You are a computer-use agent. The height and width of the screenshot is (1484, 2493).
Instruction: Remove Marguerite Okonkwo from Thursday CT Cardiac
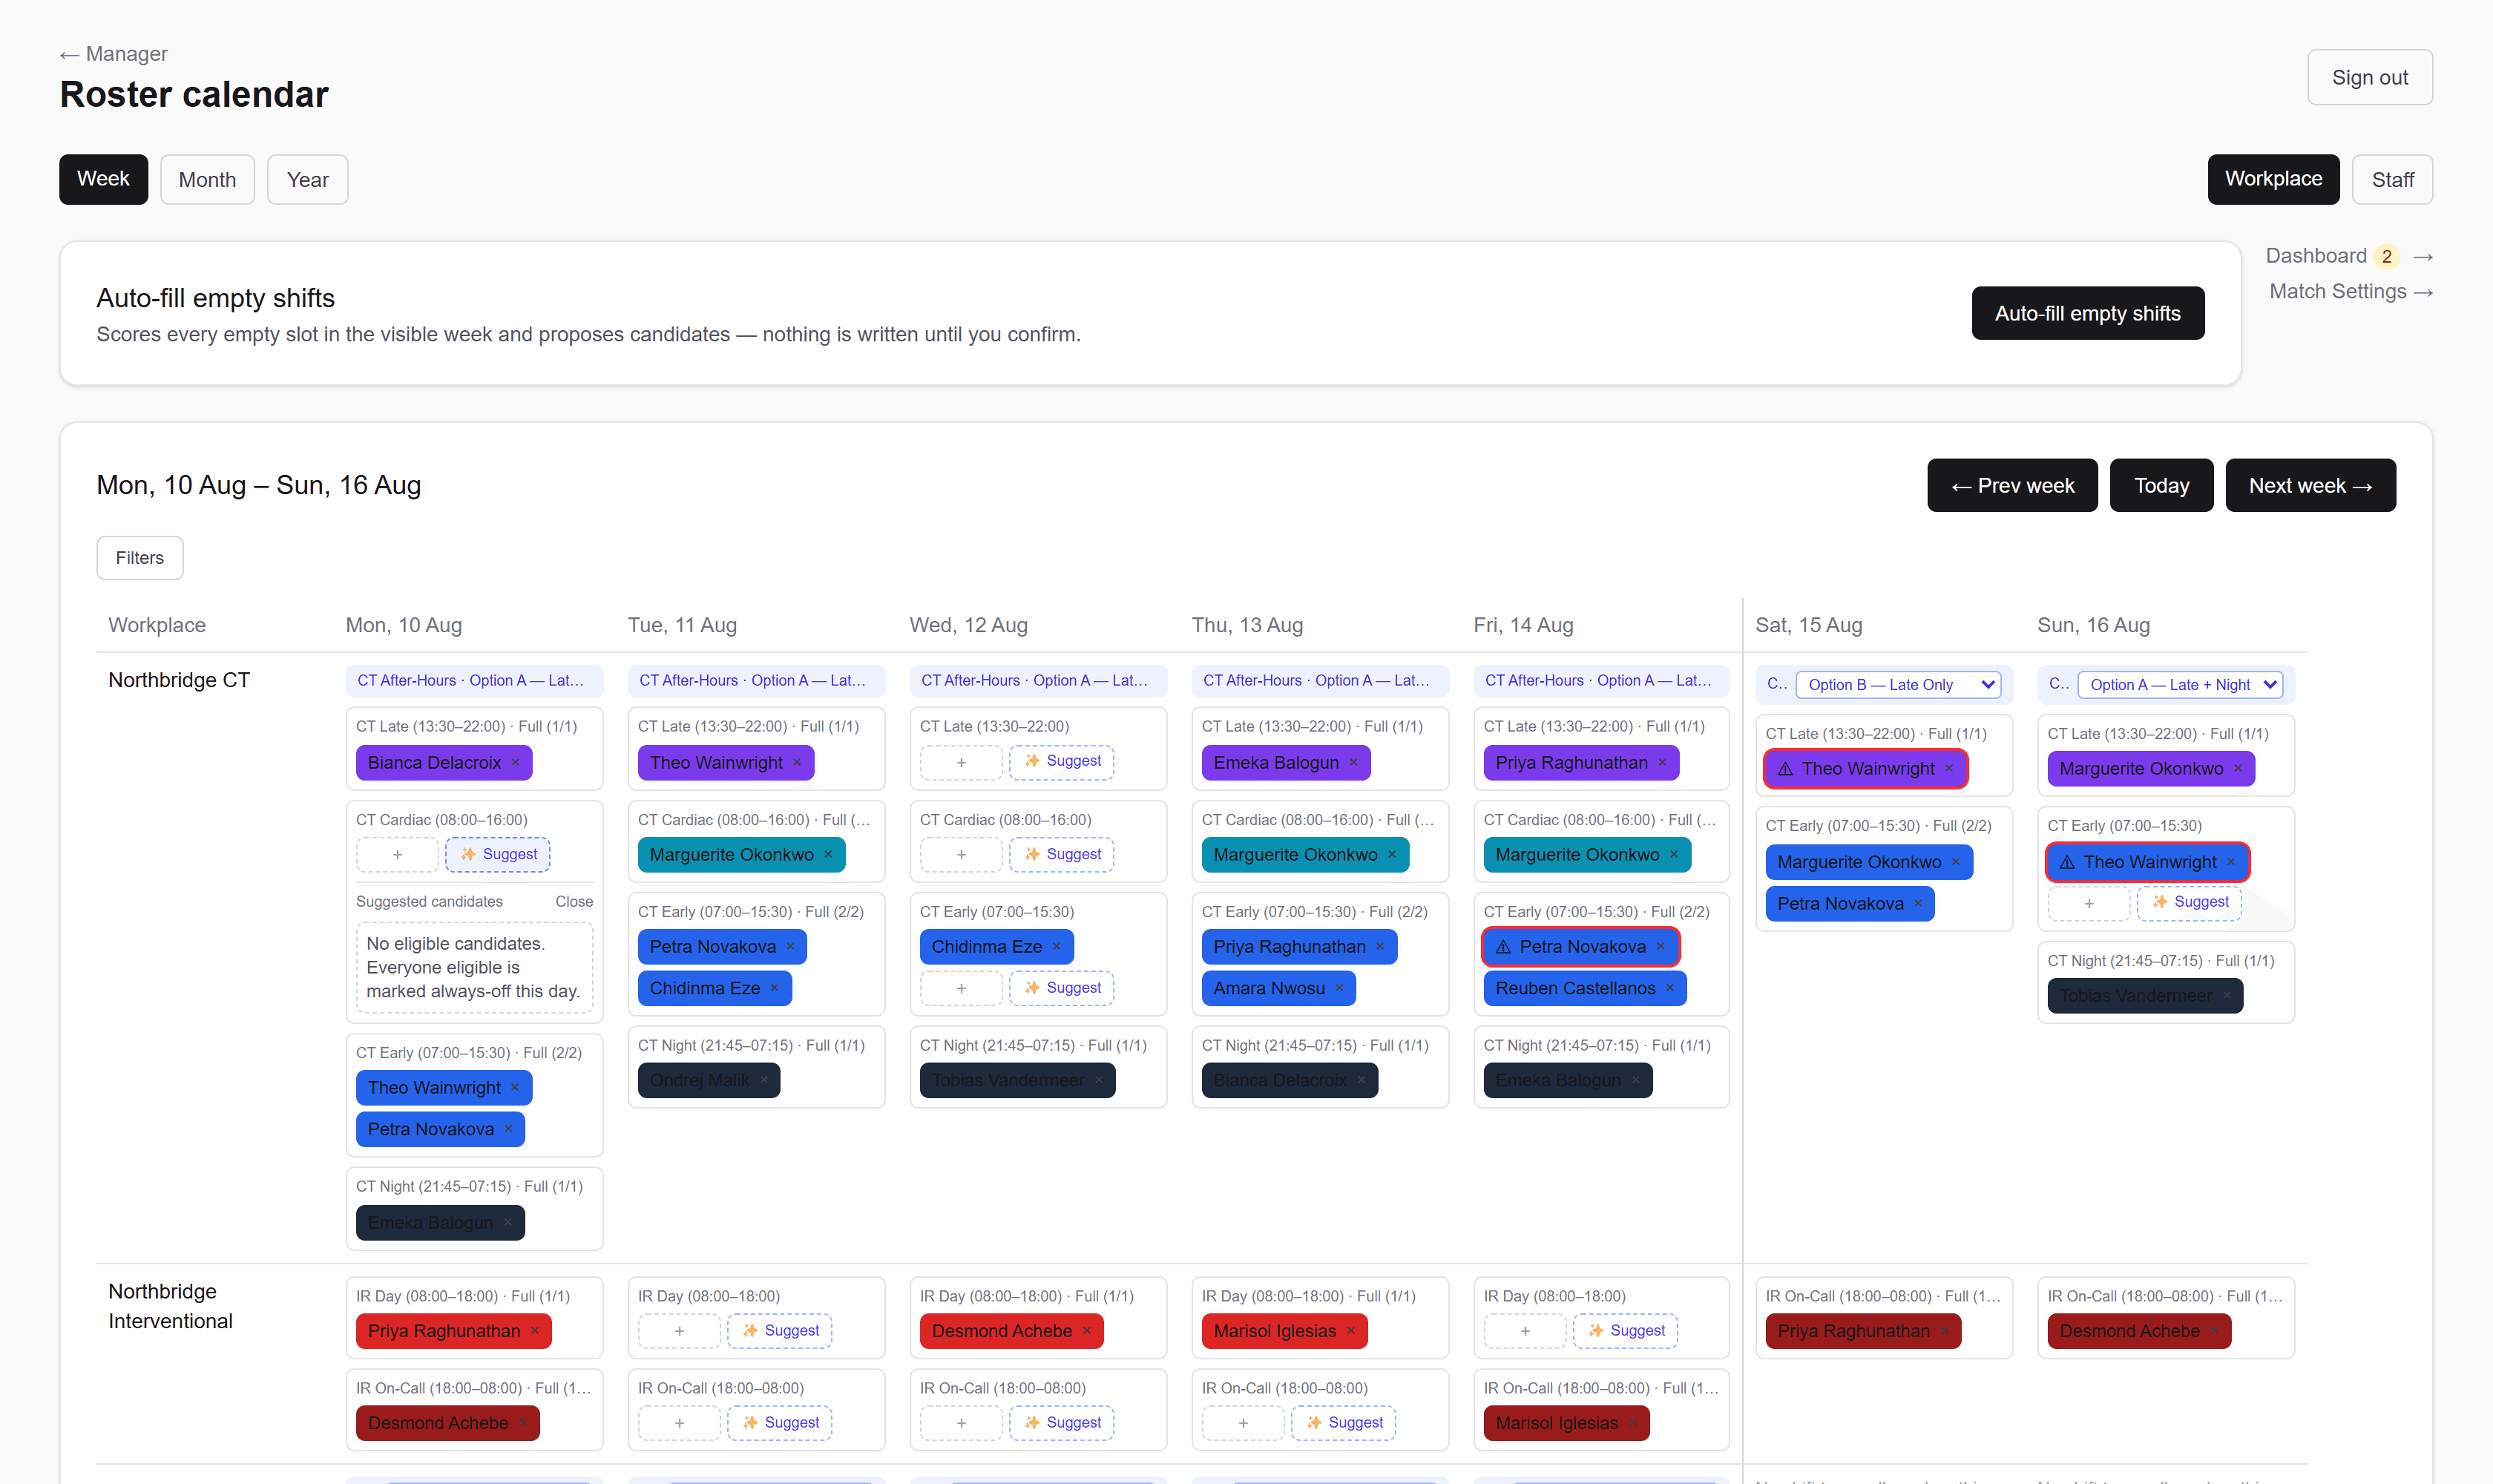(1392, 854)
